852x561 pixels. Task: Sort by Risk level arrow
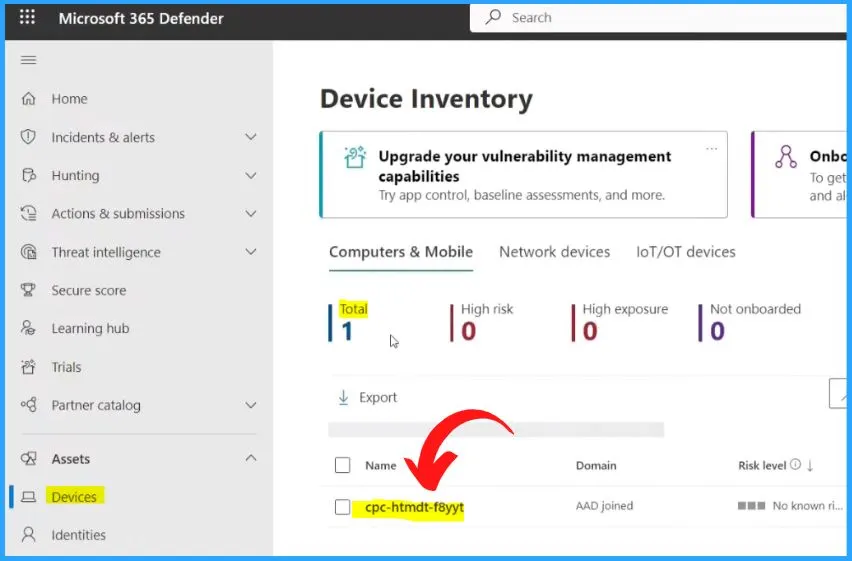tap(810, 465)
